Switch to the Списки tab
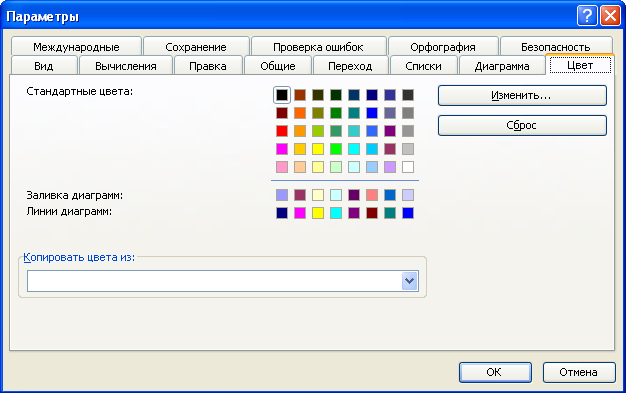The height and width of the screenshot is (393, 626). (424, 66)
